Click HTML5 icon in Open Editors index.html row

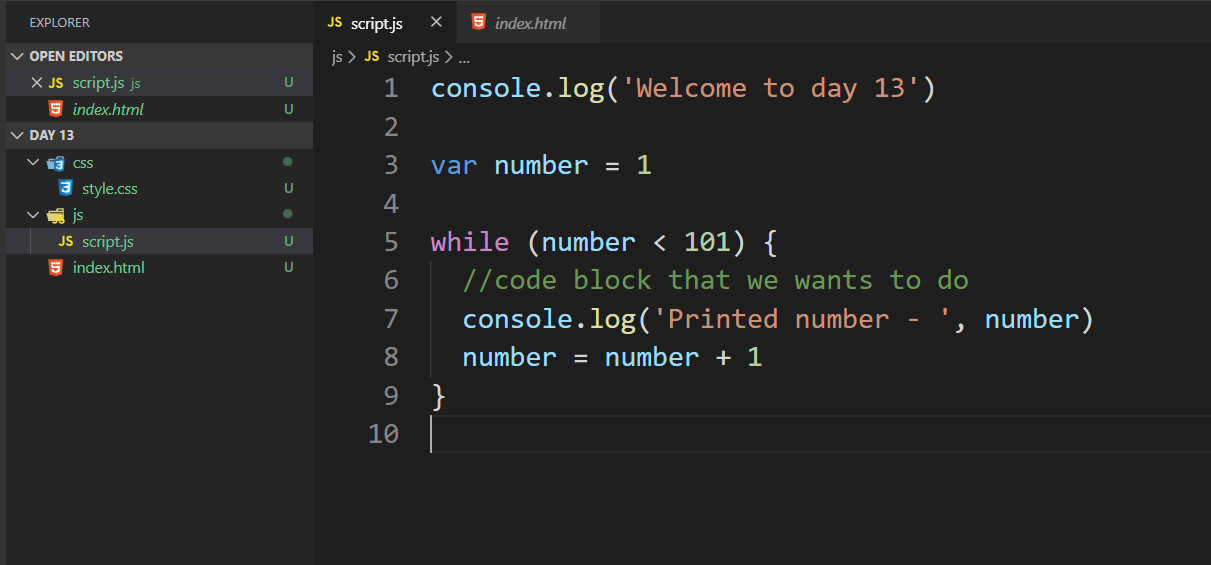[x=56, y=109]
